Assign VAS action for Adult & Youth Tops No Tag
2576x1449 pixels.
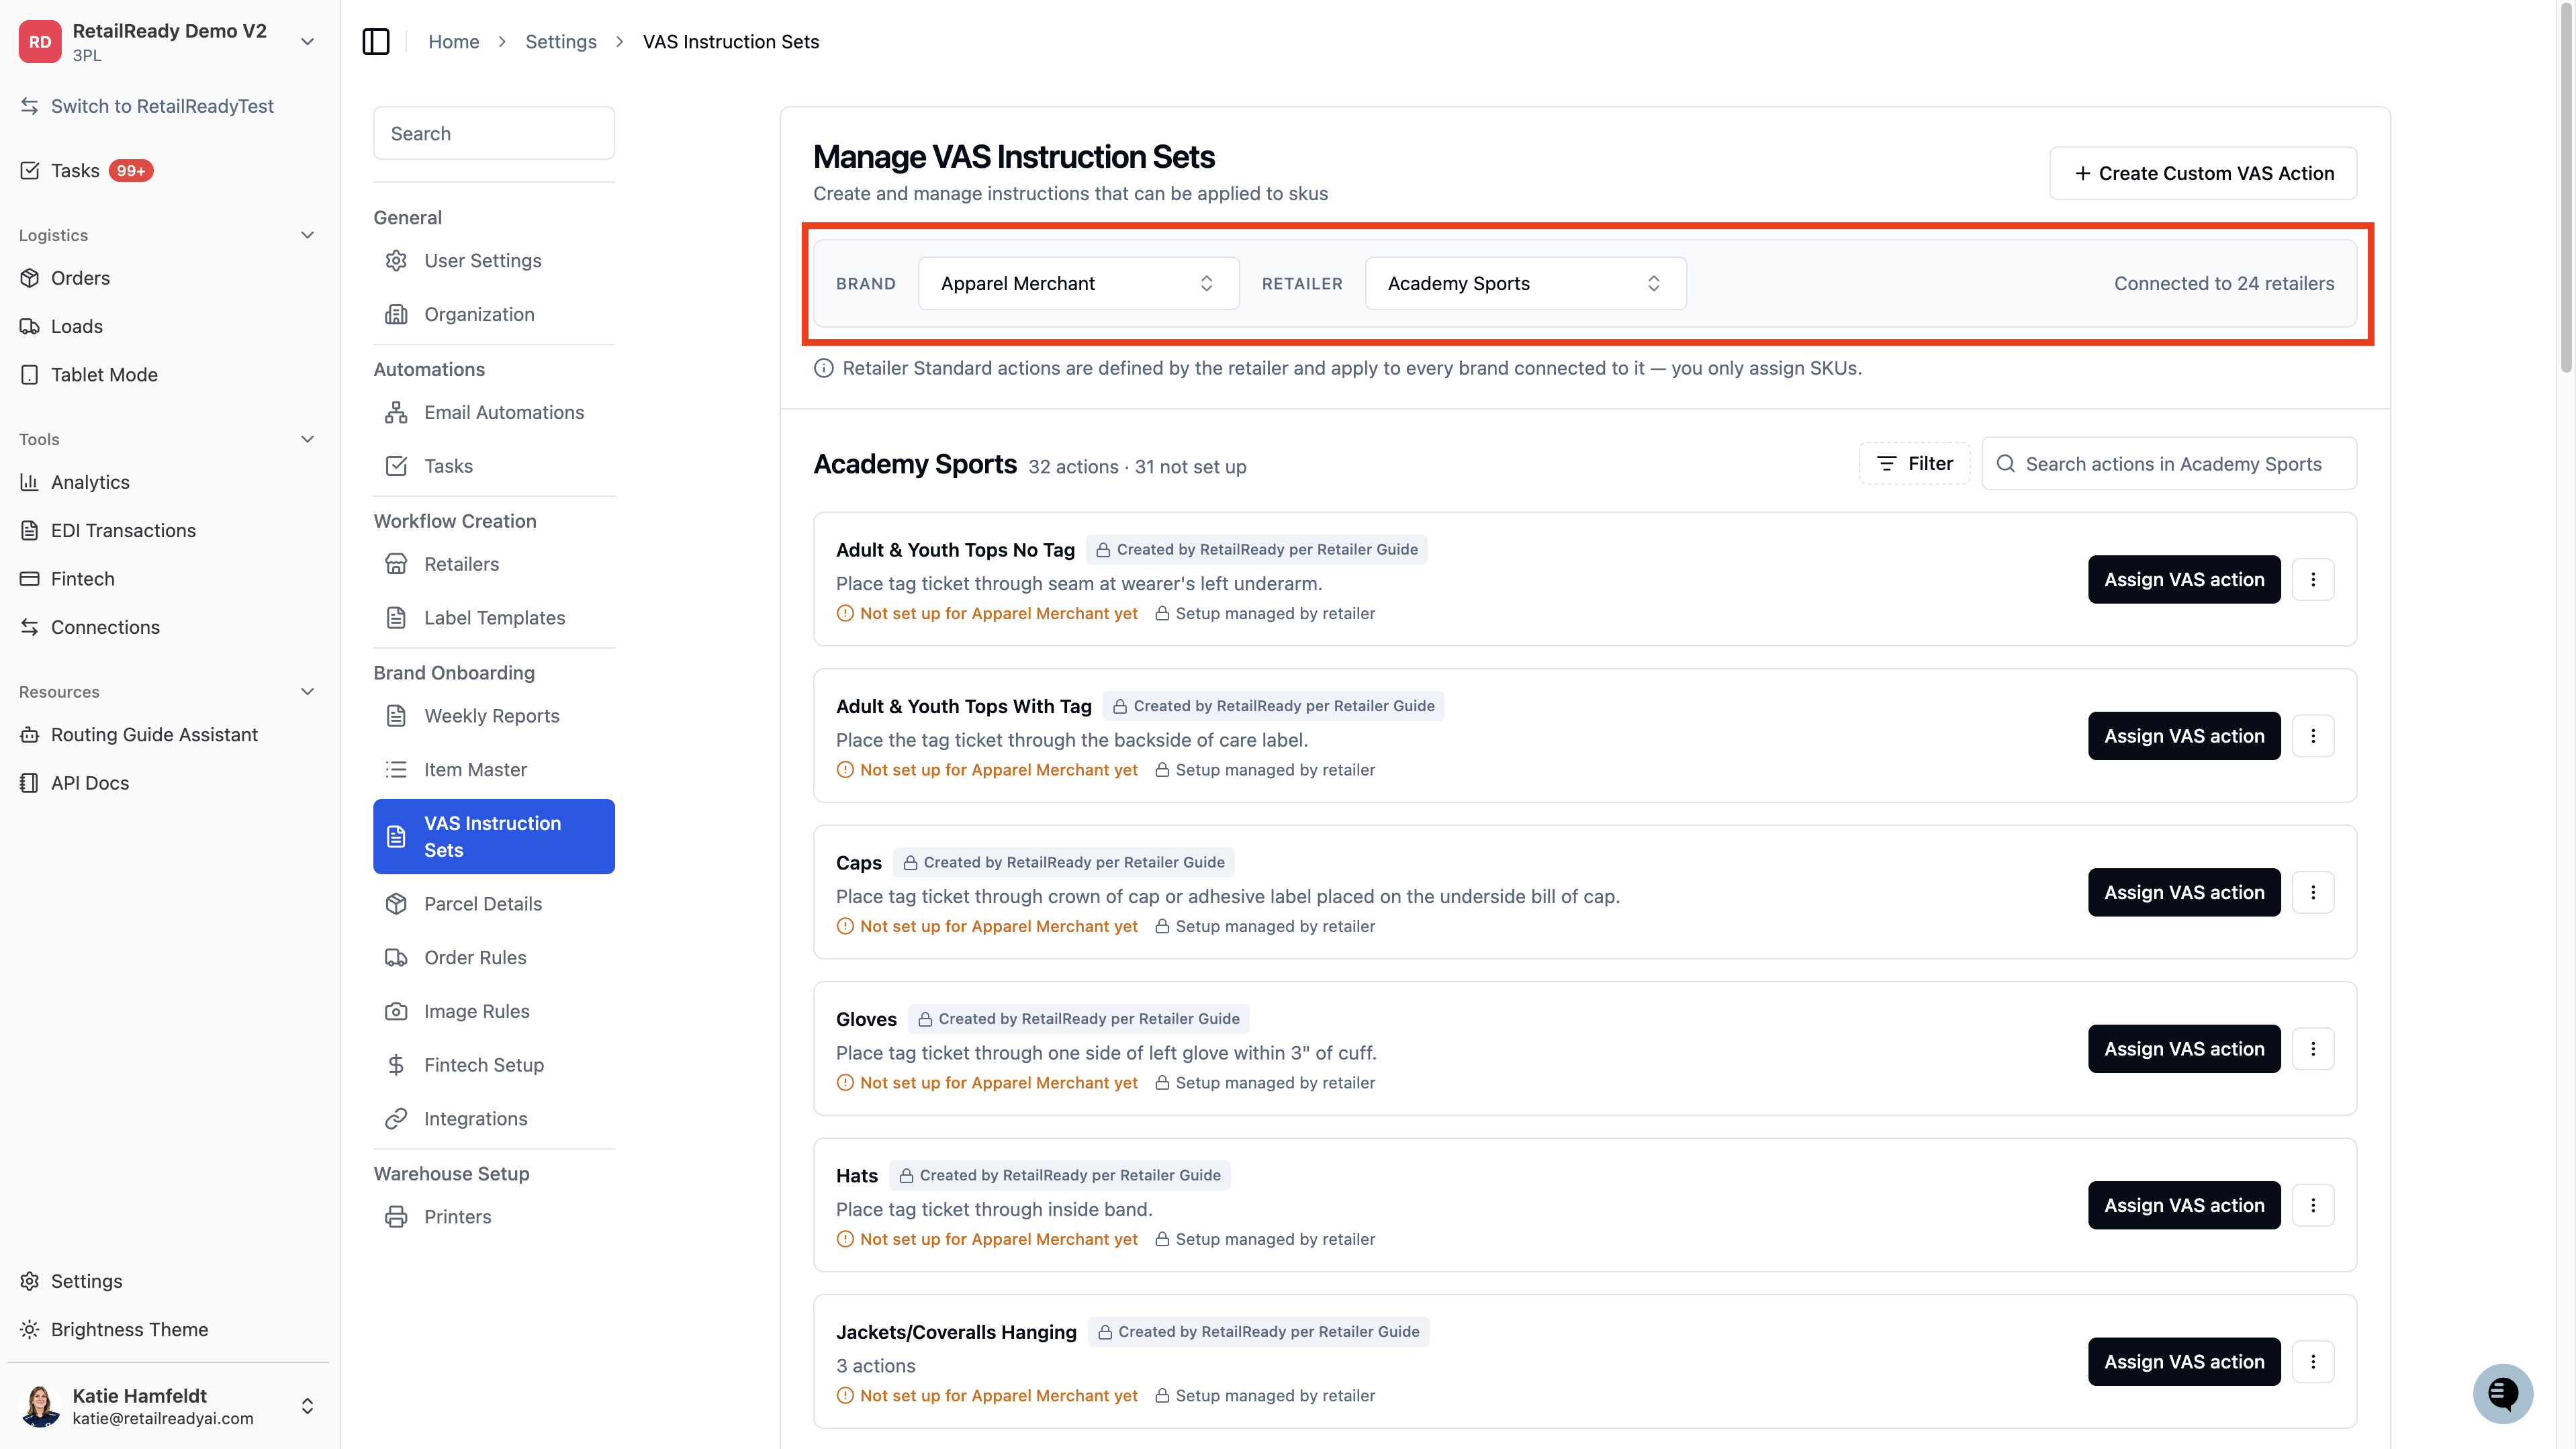[x=2184, y=580]
